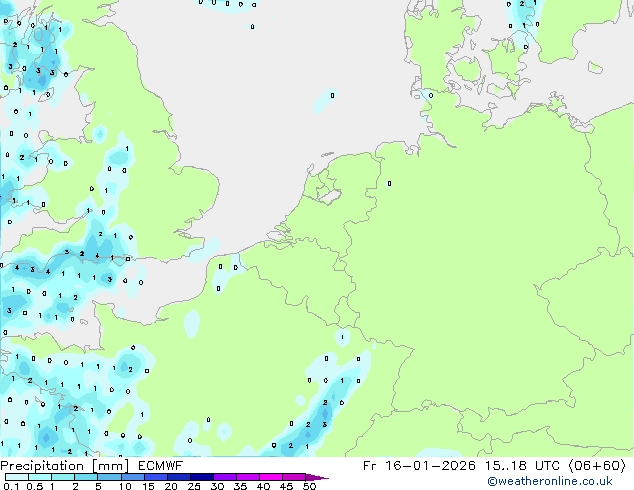Click the "[mm]" unit label
Screen dimensions: 634x490
111,466
